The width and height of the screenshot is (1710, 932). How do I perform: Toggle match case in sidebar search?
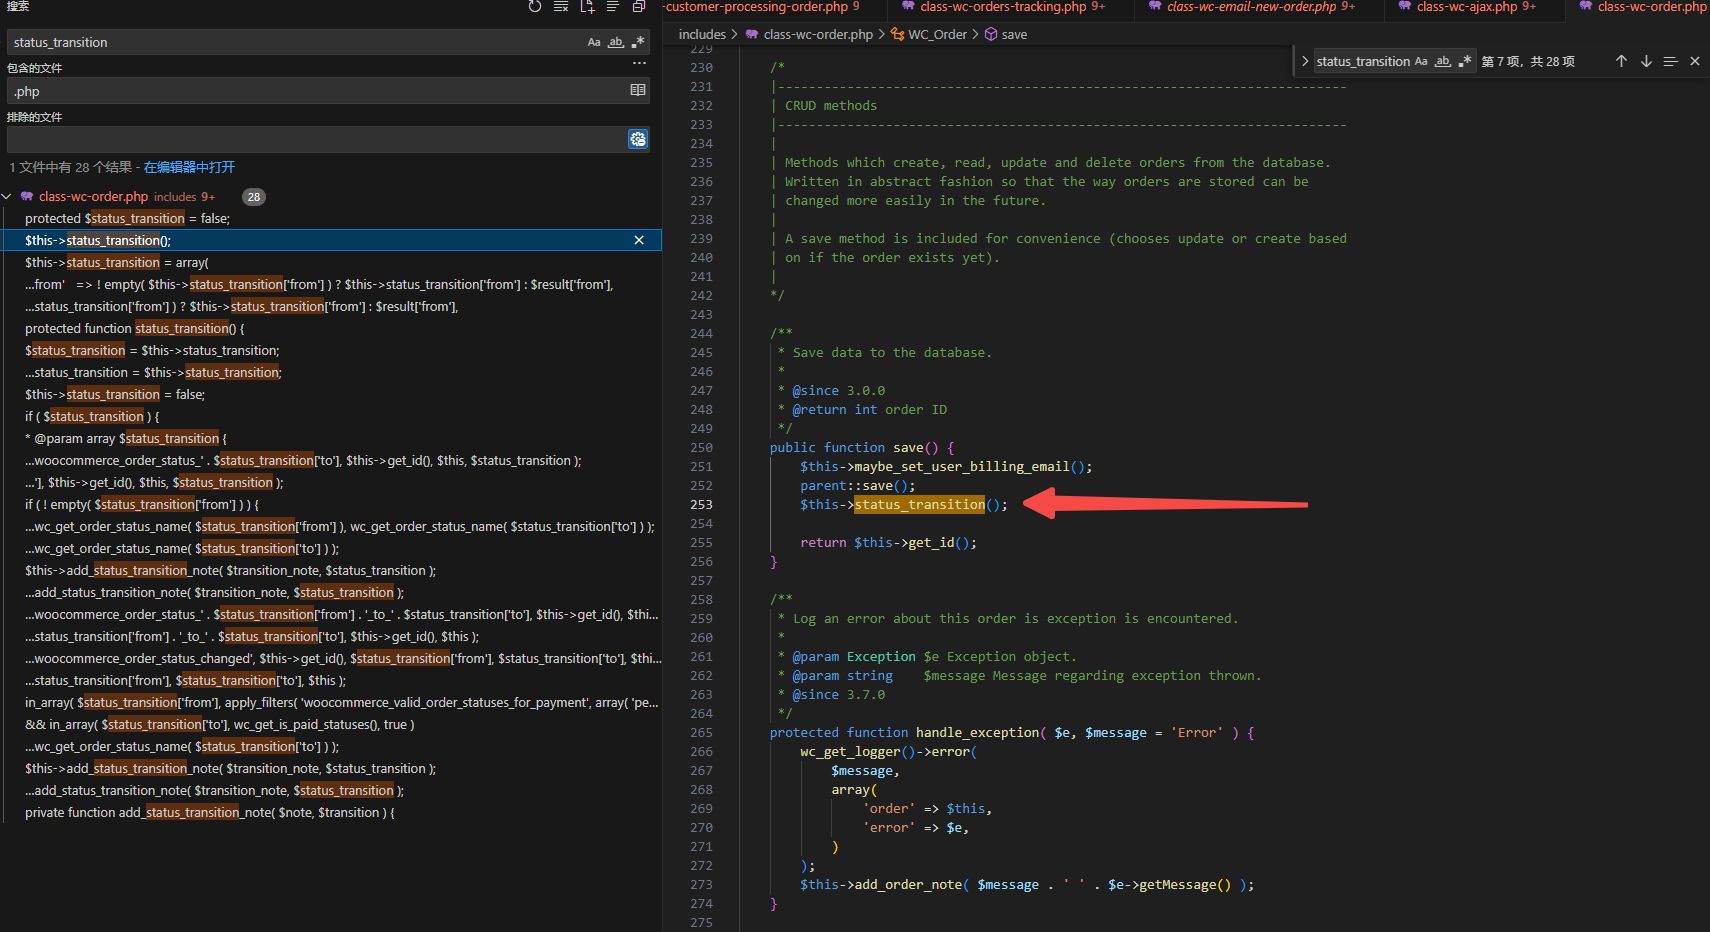click(594, 42)
